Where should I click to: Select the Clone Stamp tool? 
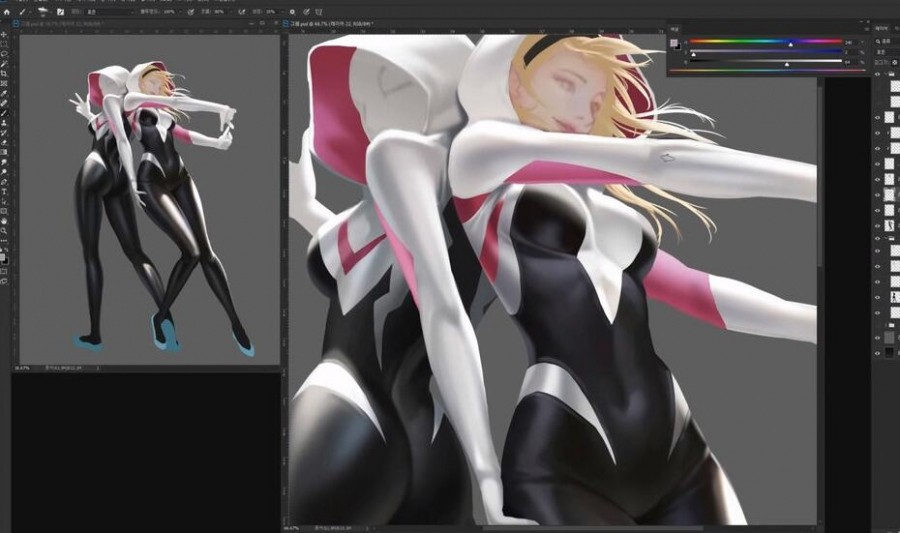click(4, 123)
